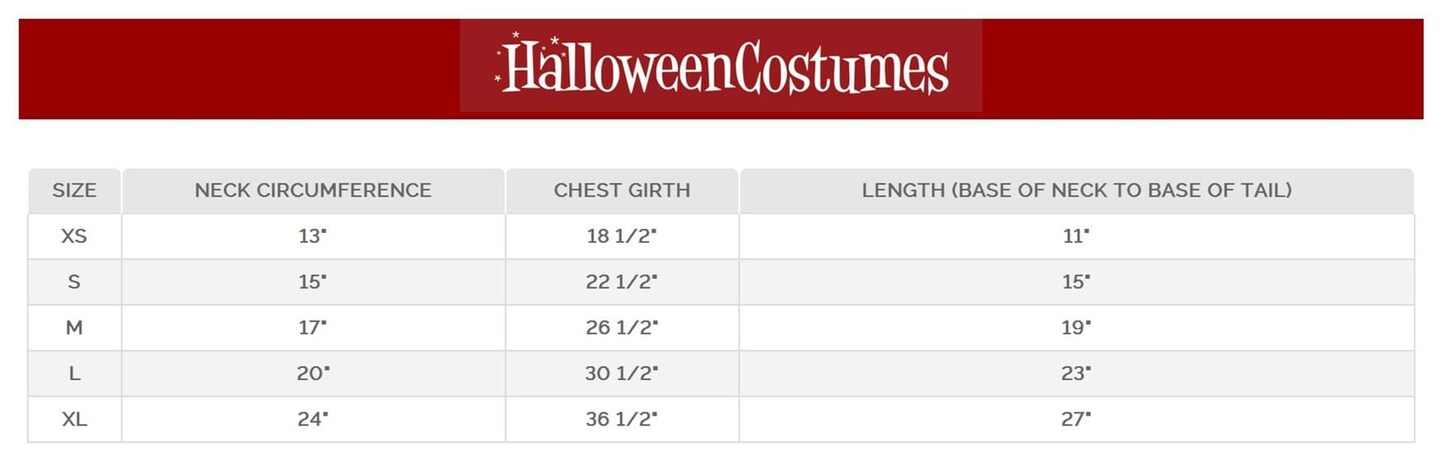Click the 26 1/2" chest girth value
Image resolution: width=1440 pixels, height=470 pixels.
coord(622,328)
